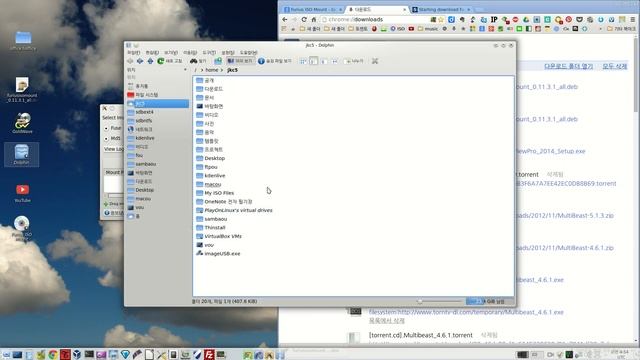
Task: Select the Desktop folder in file list
Action: coord(210,158)
